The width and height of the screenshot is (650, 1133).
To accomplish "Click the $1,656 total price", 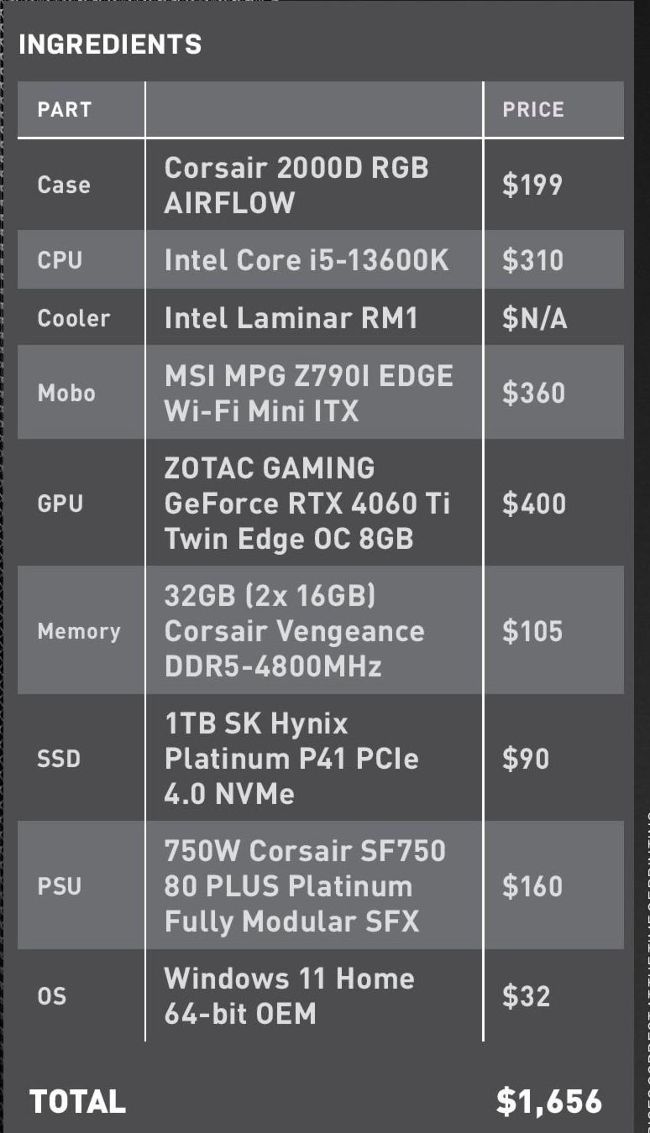I will tap(549, 1101).
